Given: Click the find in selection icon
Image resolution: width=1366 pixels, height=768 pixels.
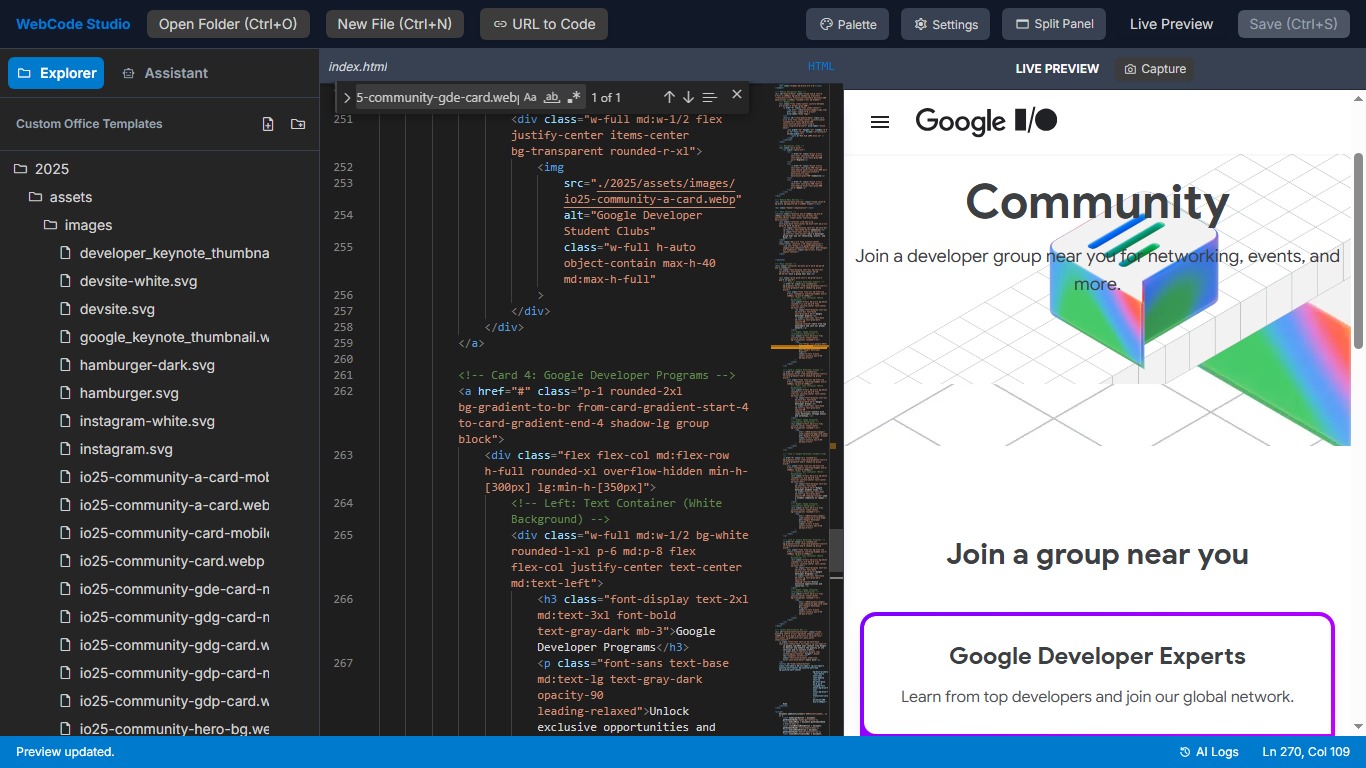Looking at the screenshot, I should point(710,97).
